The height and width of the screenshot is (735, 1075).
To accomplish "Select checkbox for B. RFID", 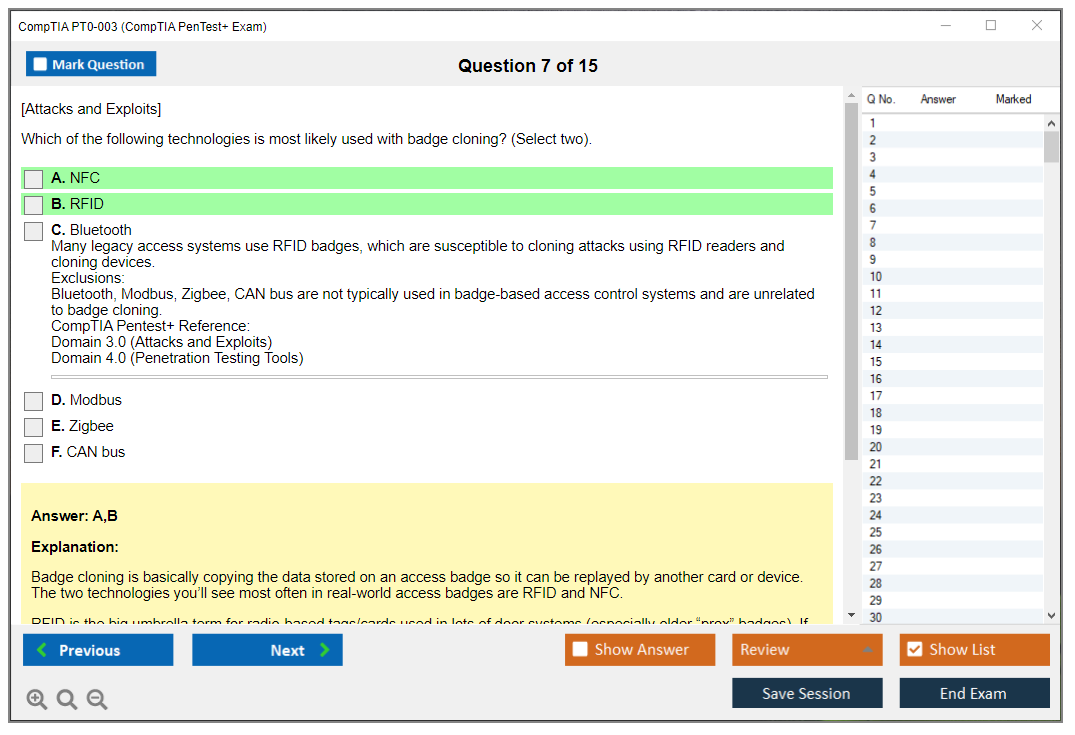I will (34, 205).
